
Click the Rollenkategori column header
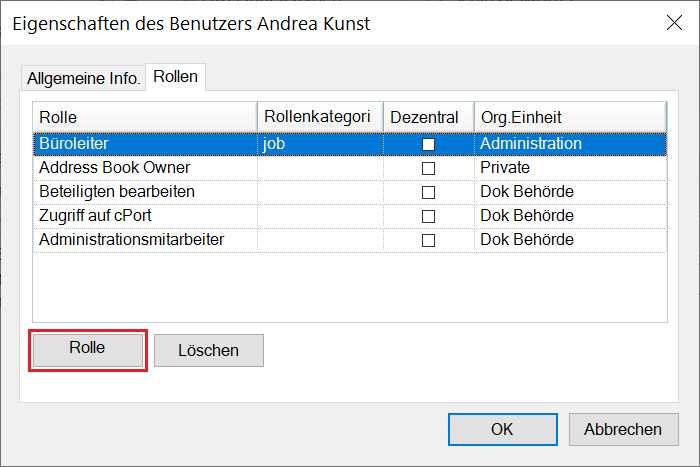pos(320,118)
